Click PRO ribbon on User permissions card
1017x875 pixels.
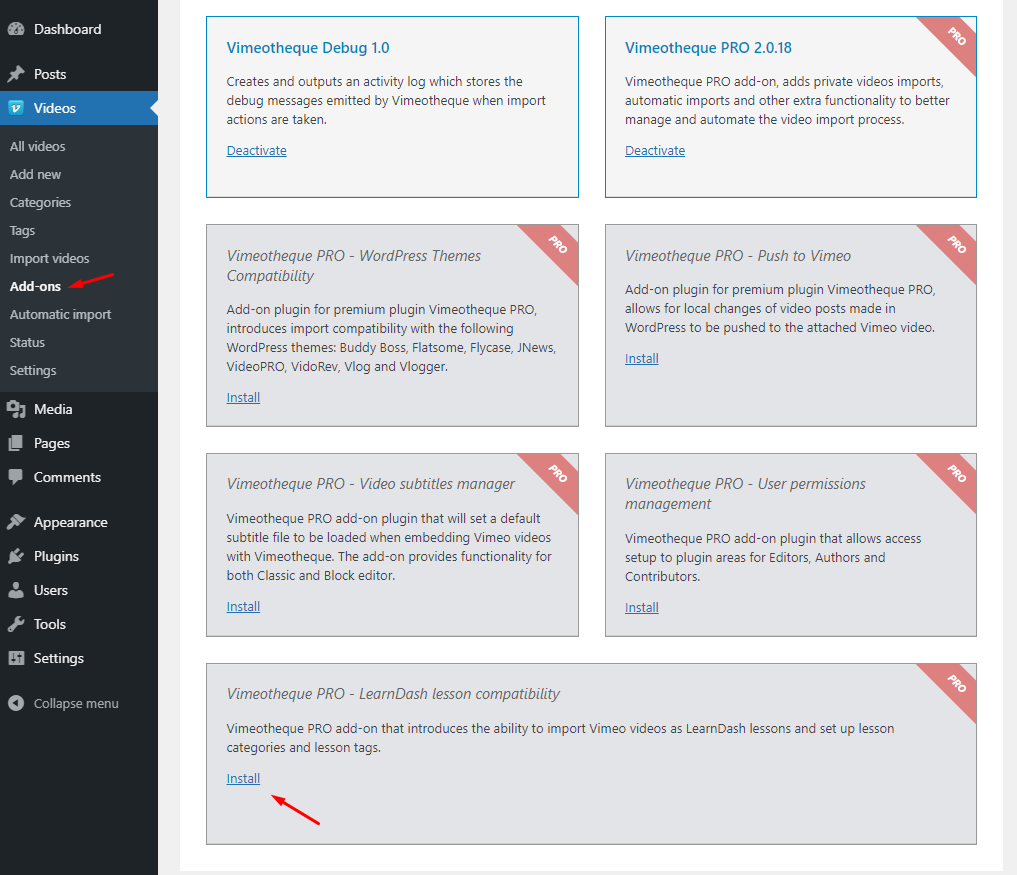(x=955, y=474)
